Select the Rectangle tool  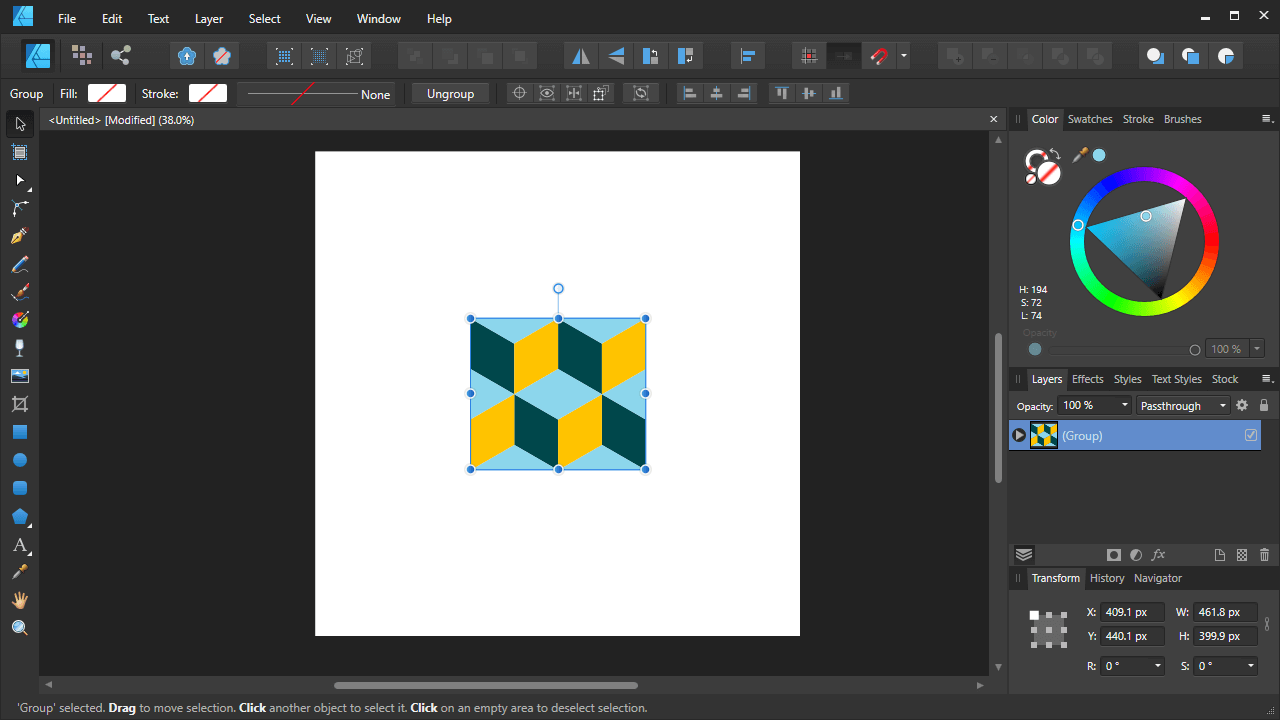(20, 432)
